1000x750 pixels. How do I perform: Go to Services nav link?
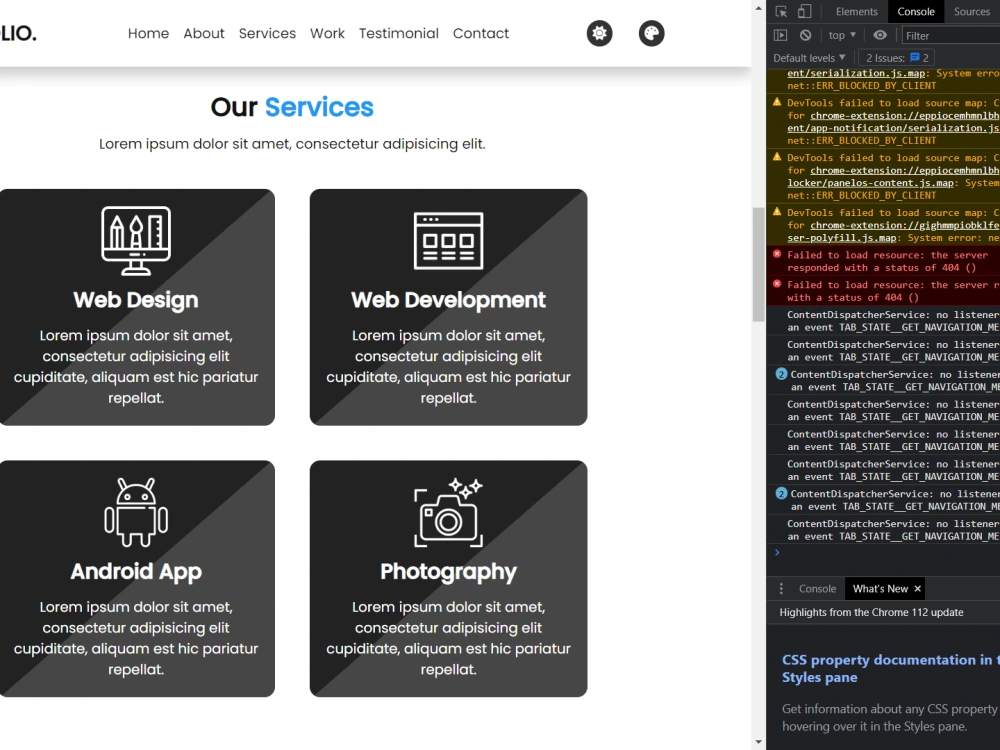[267, 33]
